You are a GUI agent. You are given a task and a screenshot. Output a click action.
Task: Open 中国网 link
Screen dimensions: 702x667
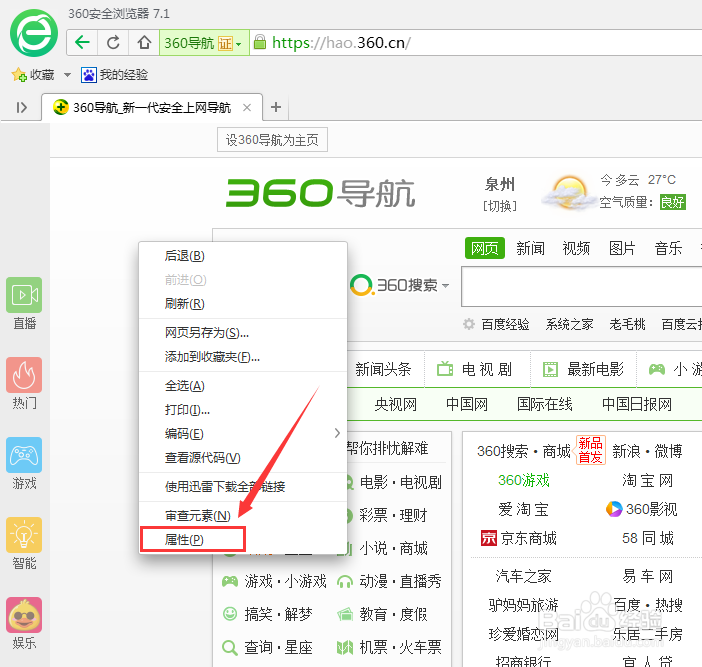pos(467,404)
